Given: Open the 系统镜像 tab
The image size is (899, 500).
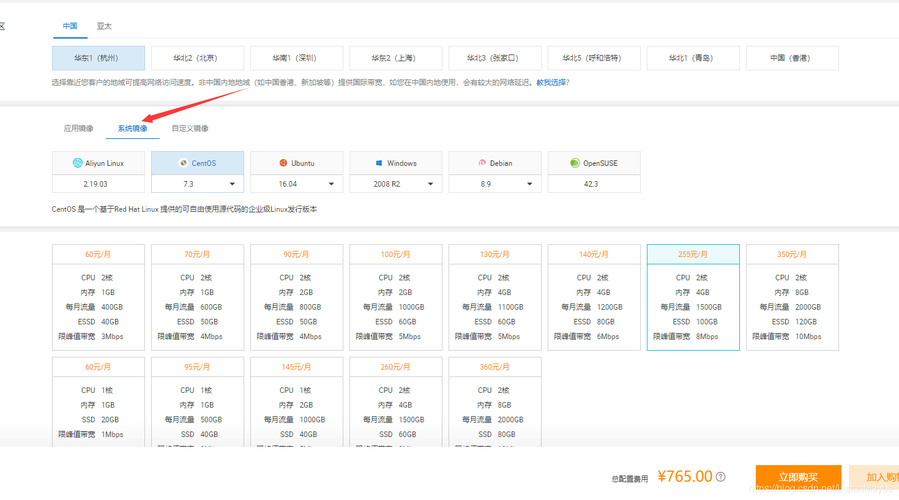Looking at the screenshot, I should point(132,128).
